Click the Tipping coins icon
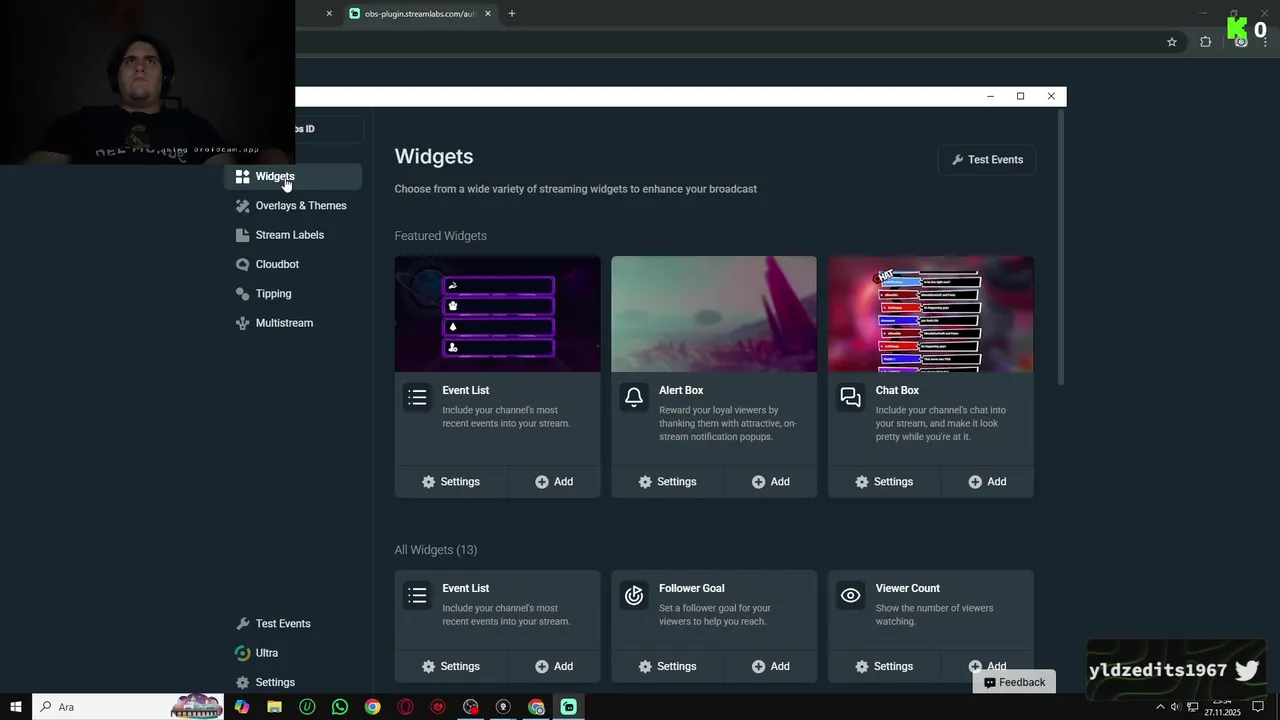This screenshot has width=1280, height=720. point(242,294)
